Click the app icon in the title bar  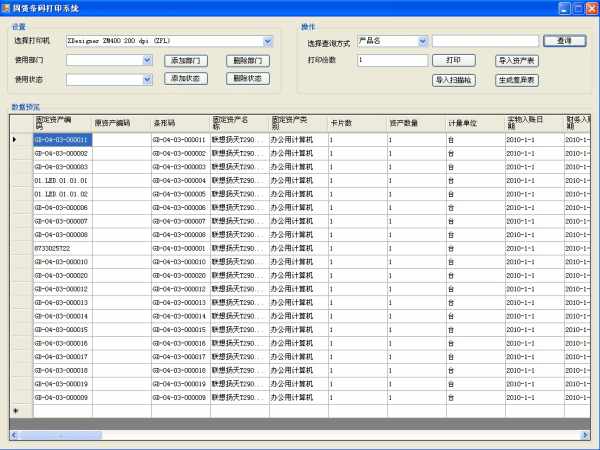click(8, 8)
